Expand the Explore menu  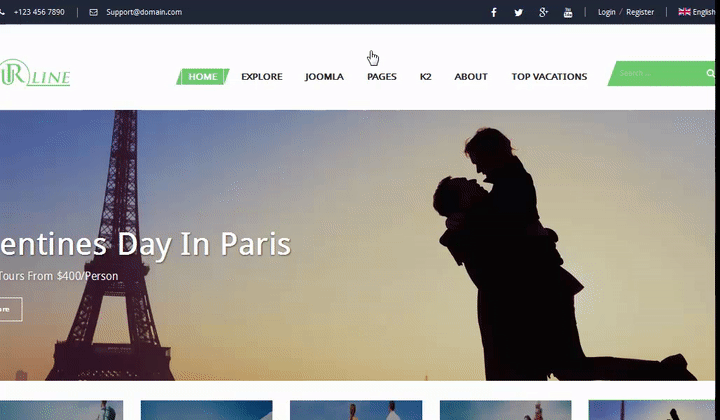pos(261,77)
